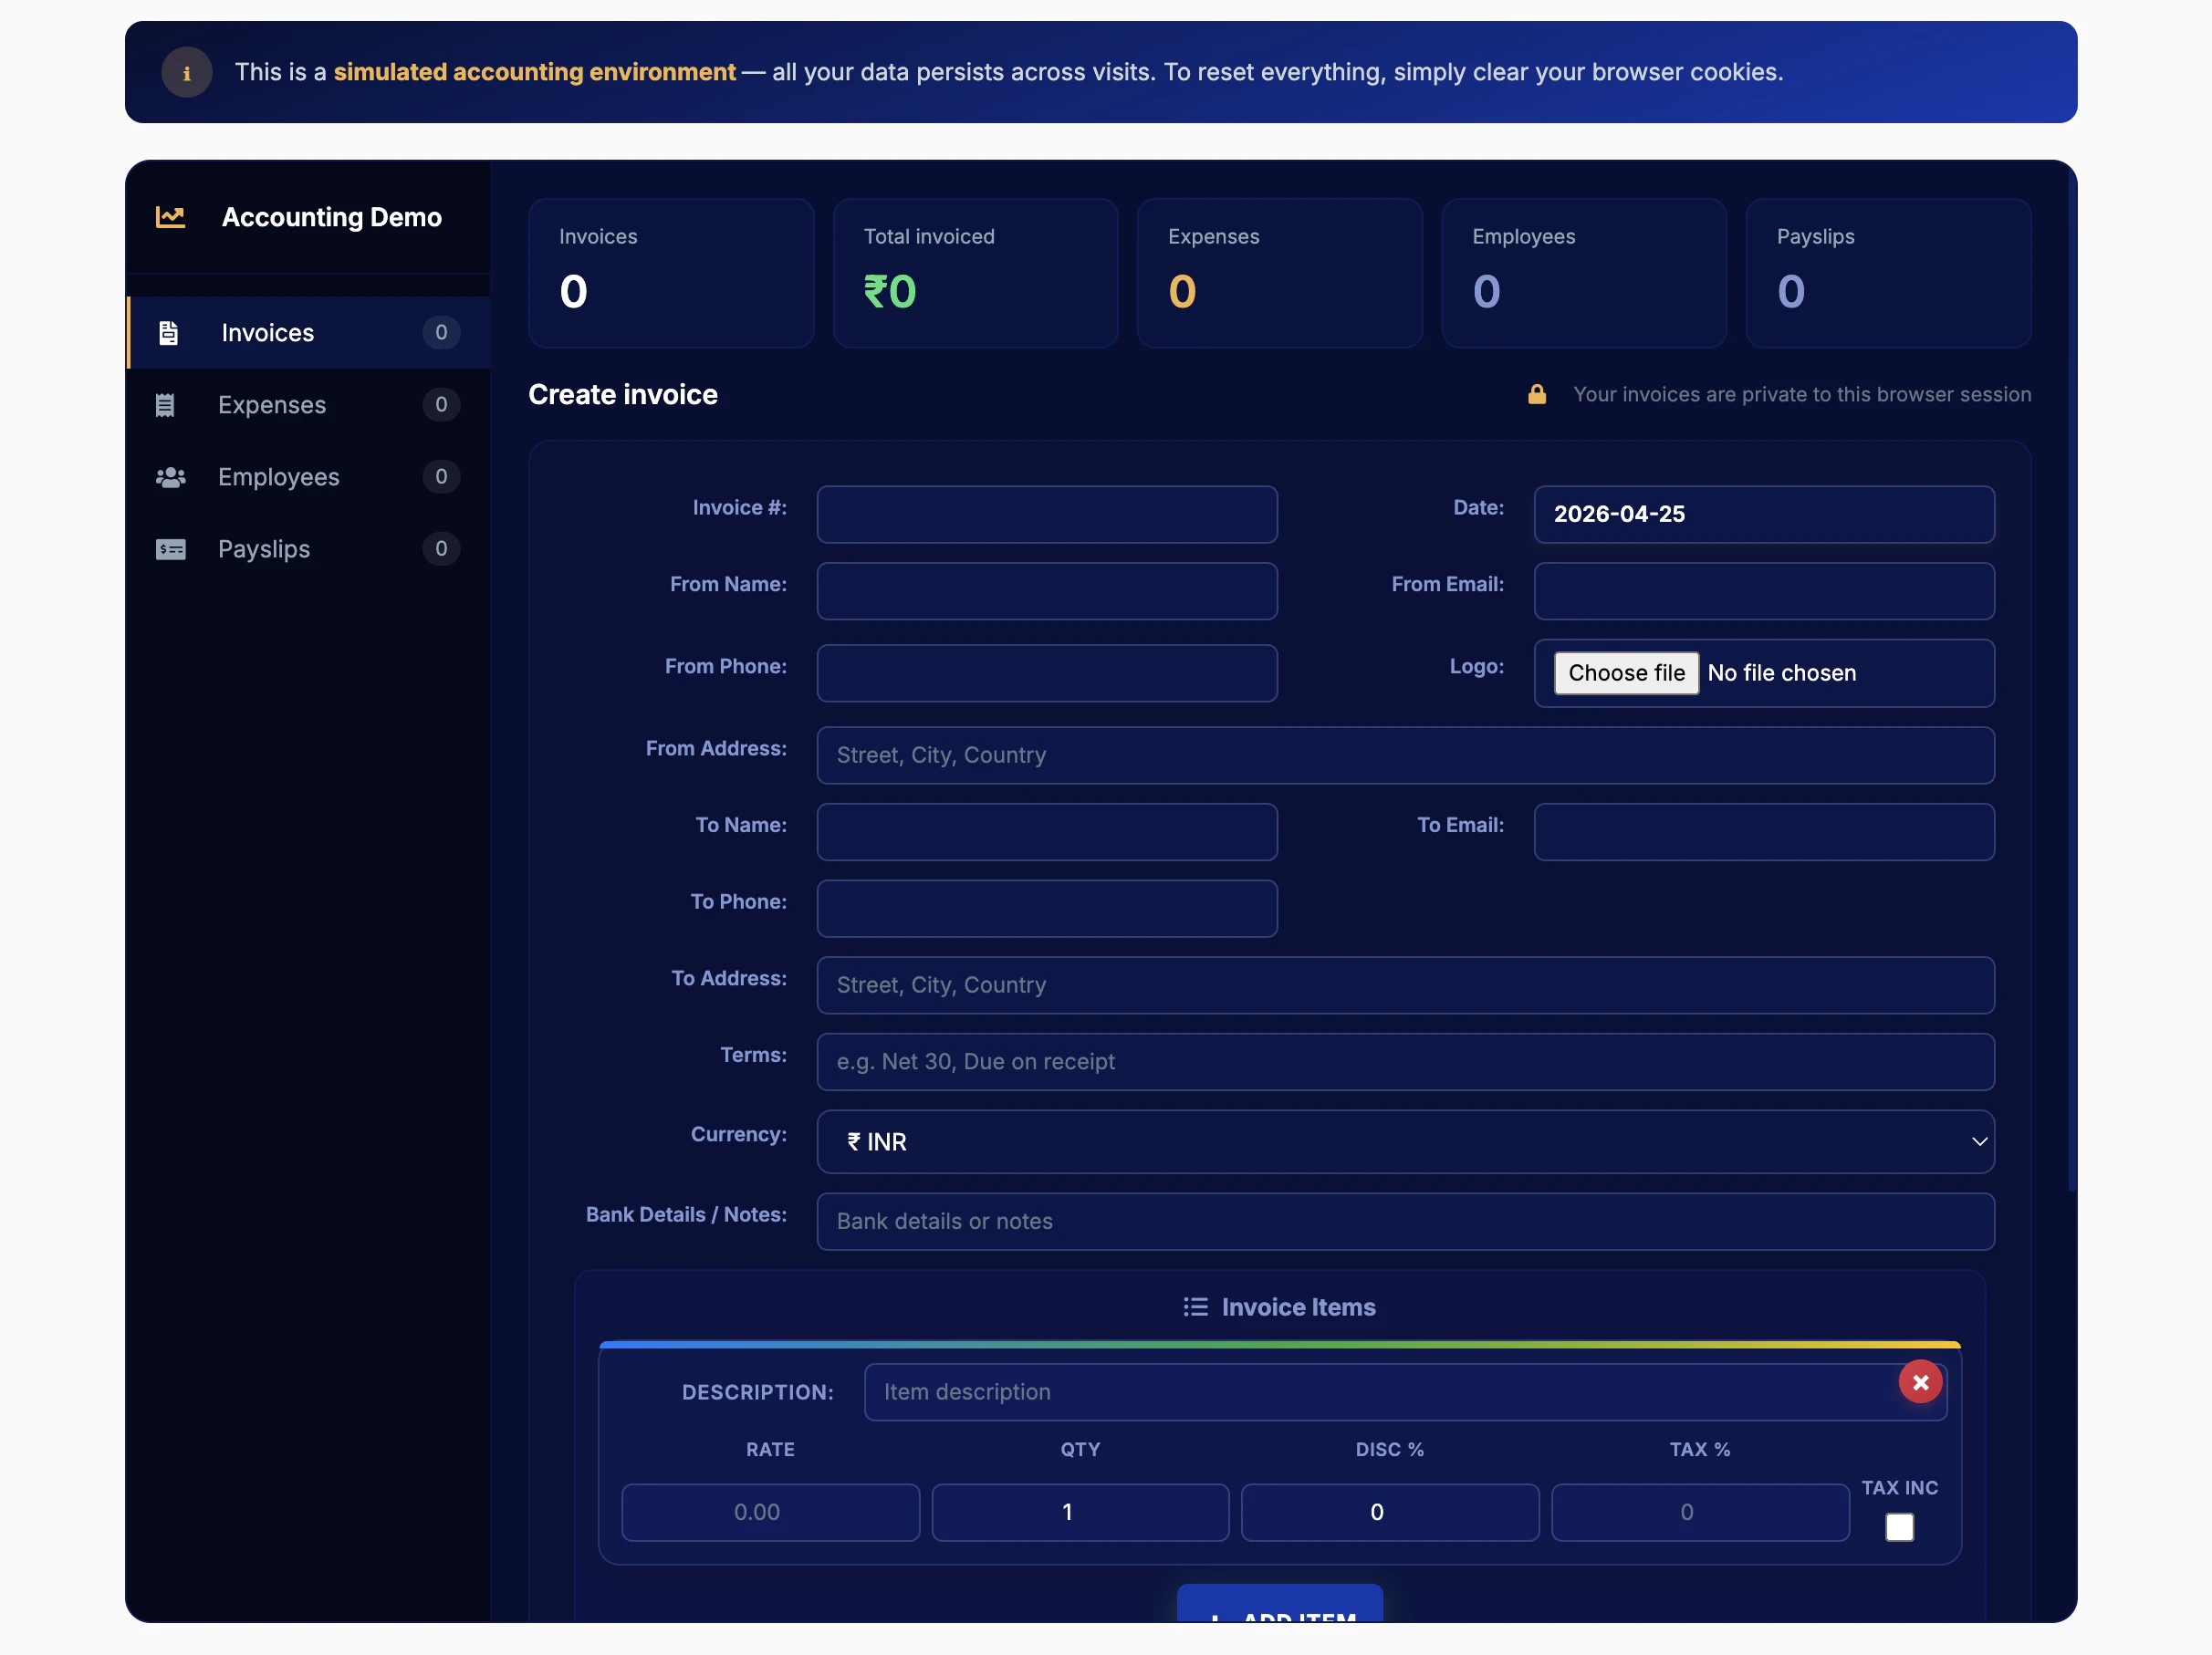The height and width of the screenshot is (1655, 2212).
Task: Click the Invoice # input field
Action: 1046,514
